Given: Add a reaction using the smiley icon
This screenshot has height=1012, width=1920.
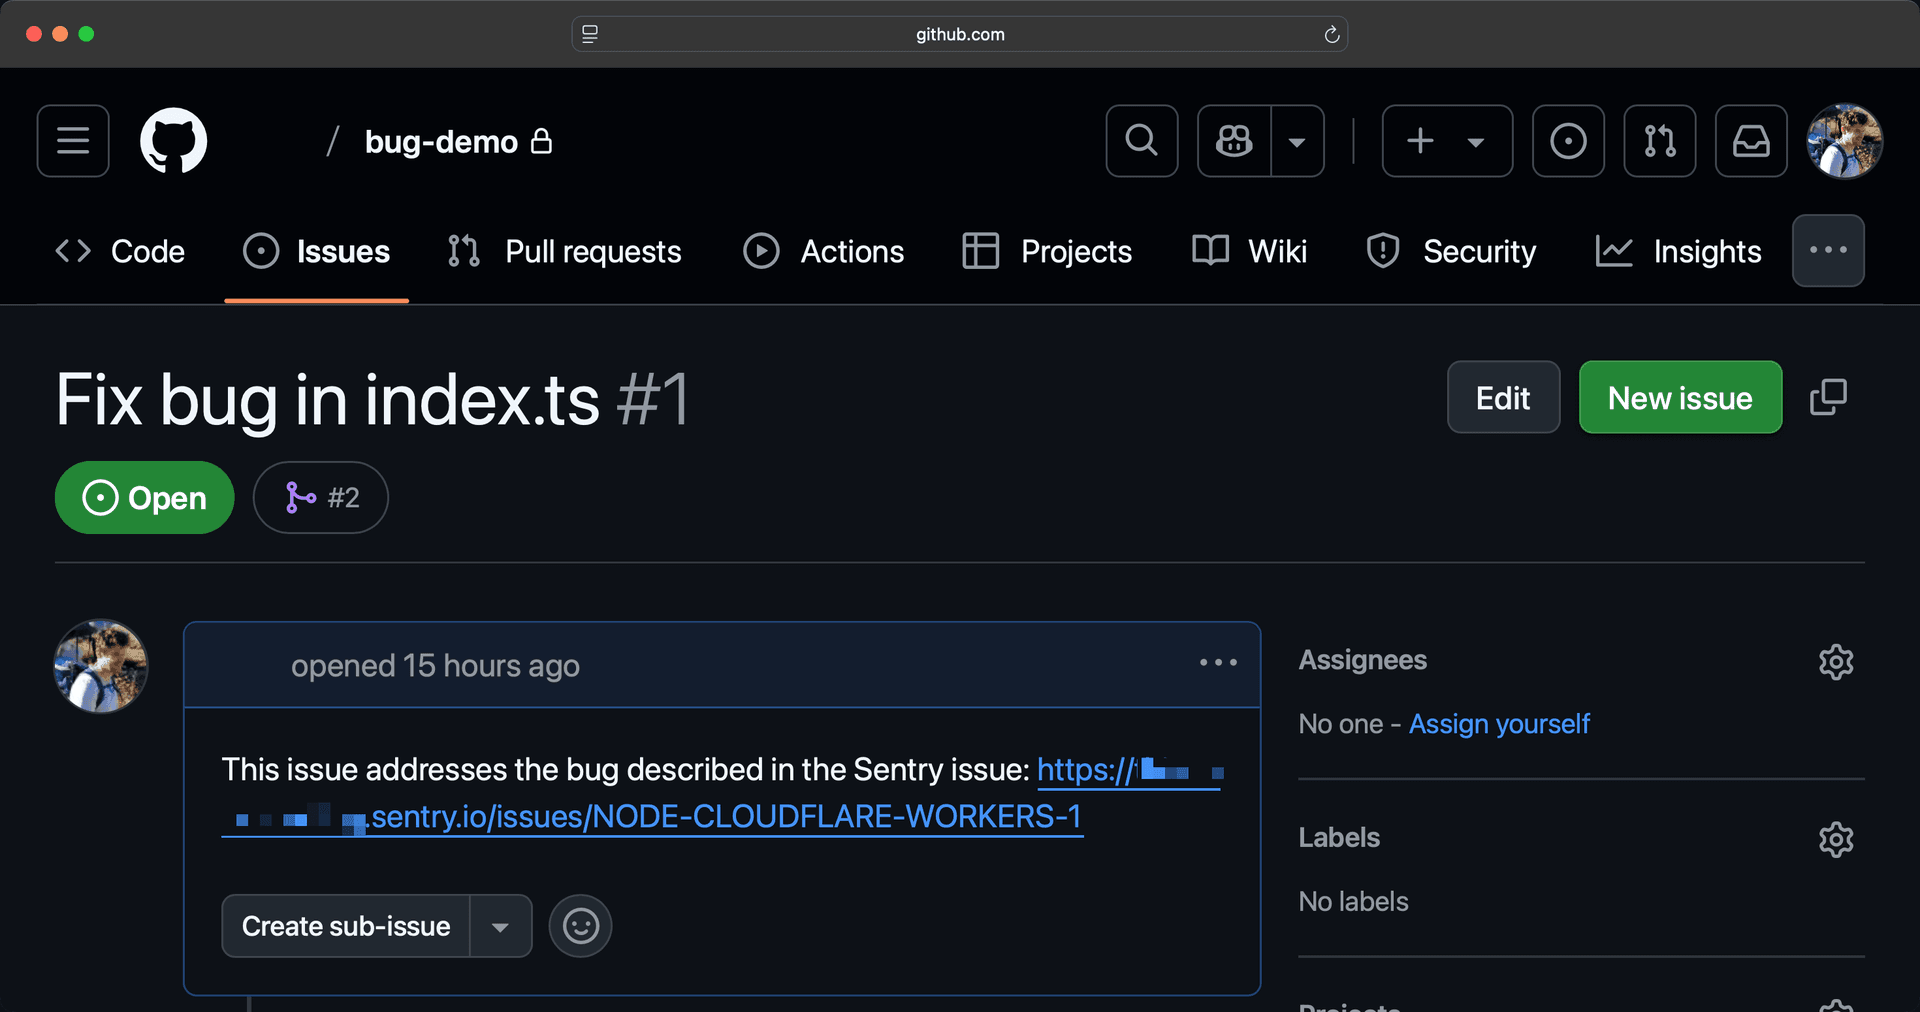Looking at the screenshot, I should [580, 925].
